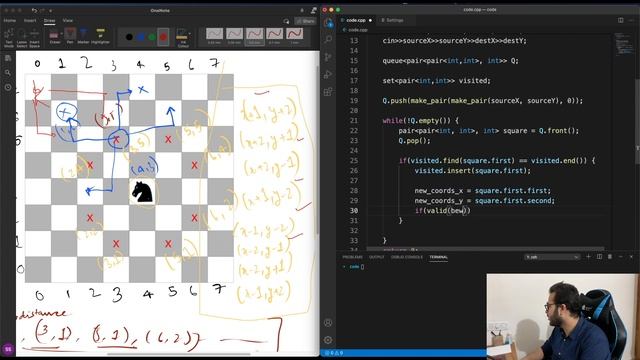Open the View tab in OneNote
This screenshot has height=360, width=640.
[68, 20]
